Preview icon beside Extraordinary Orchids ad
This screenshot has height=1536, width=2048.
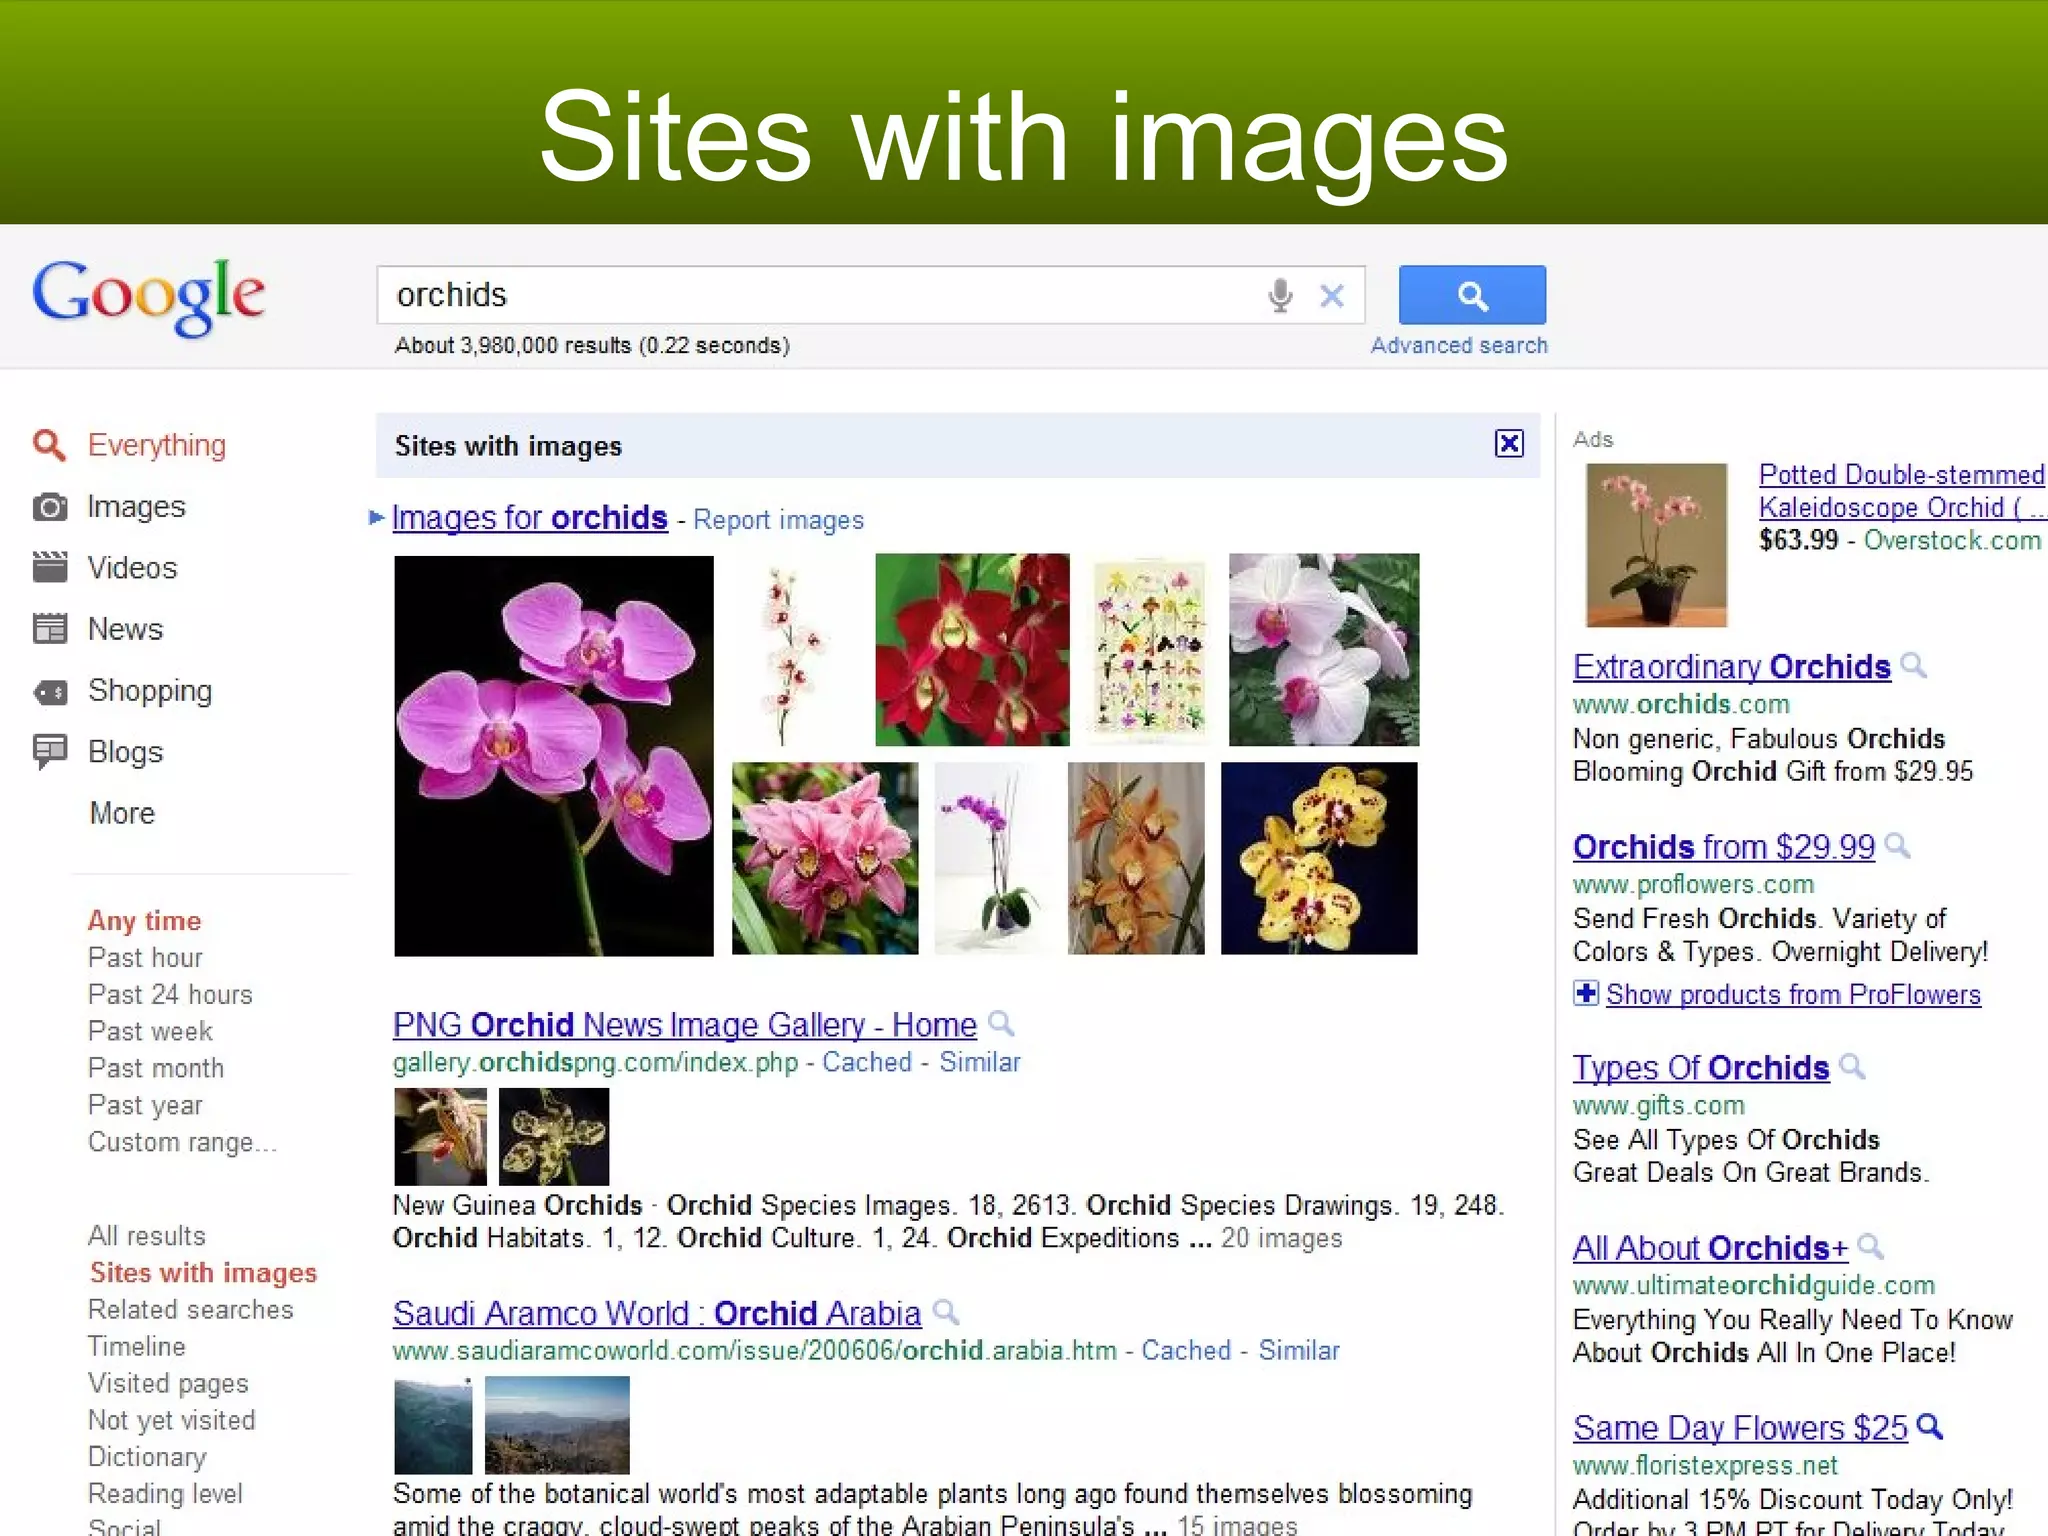click(x=1914, y=666)
